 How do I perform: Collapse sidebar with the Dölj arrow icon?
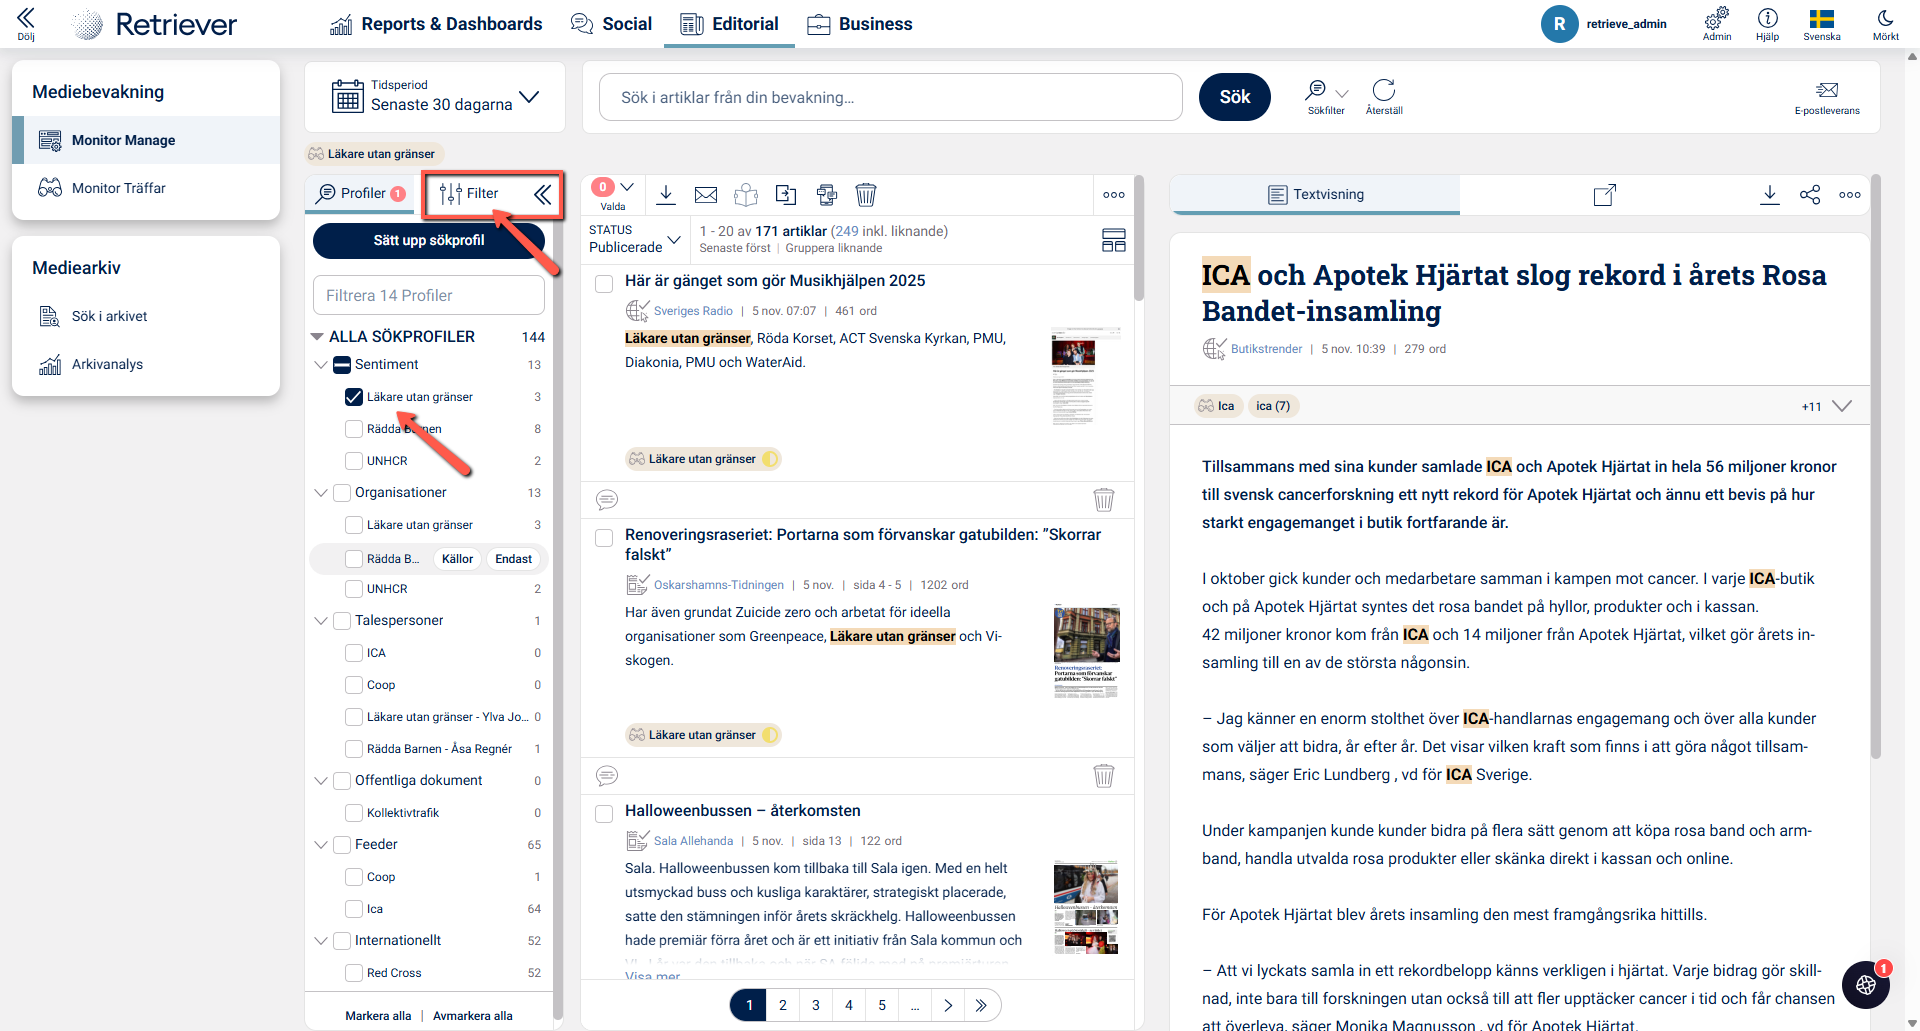(26, 18)
